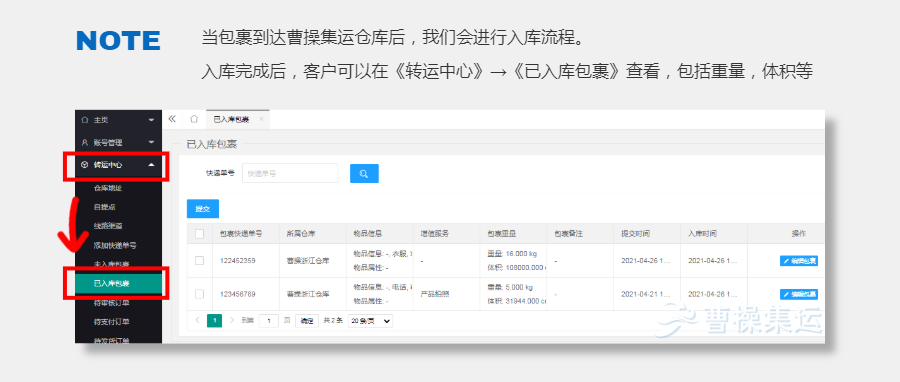Viewport: 900px width, 382px height.
Task: Click the 16.000 kg weight value
Action: [521, 254]
